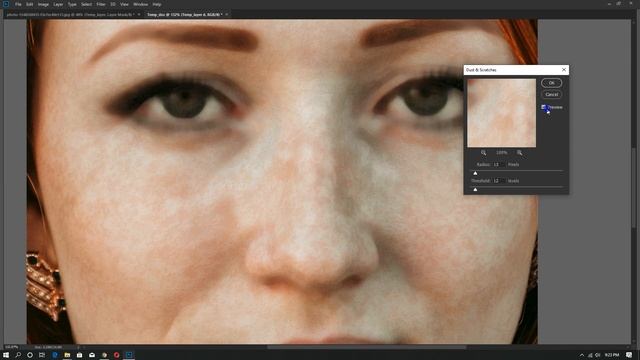The width and height of the screenshot is (640, 360).
Task: Click the Threshold value field
Action: [x=498, y=181]
